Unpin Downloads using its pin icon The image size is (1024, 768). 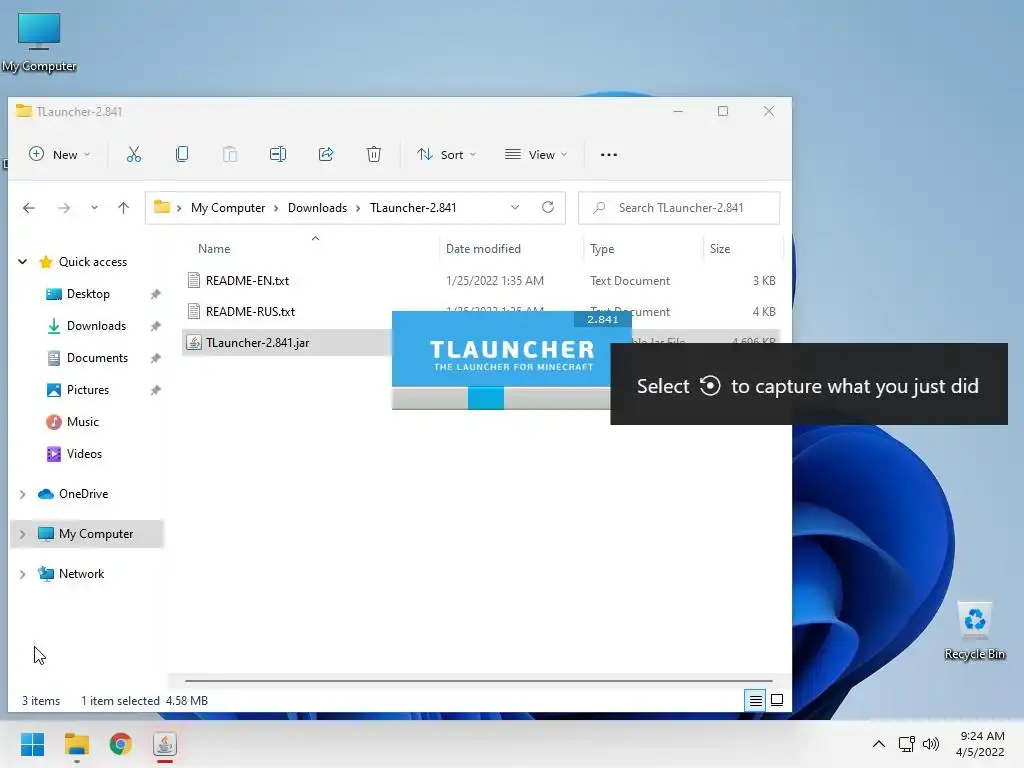point(155,326)
